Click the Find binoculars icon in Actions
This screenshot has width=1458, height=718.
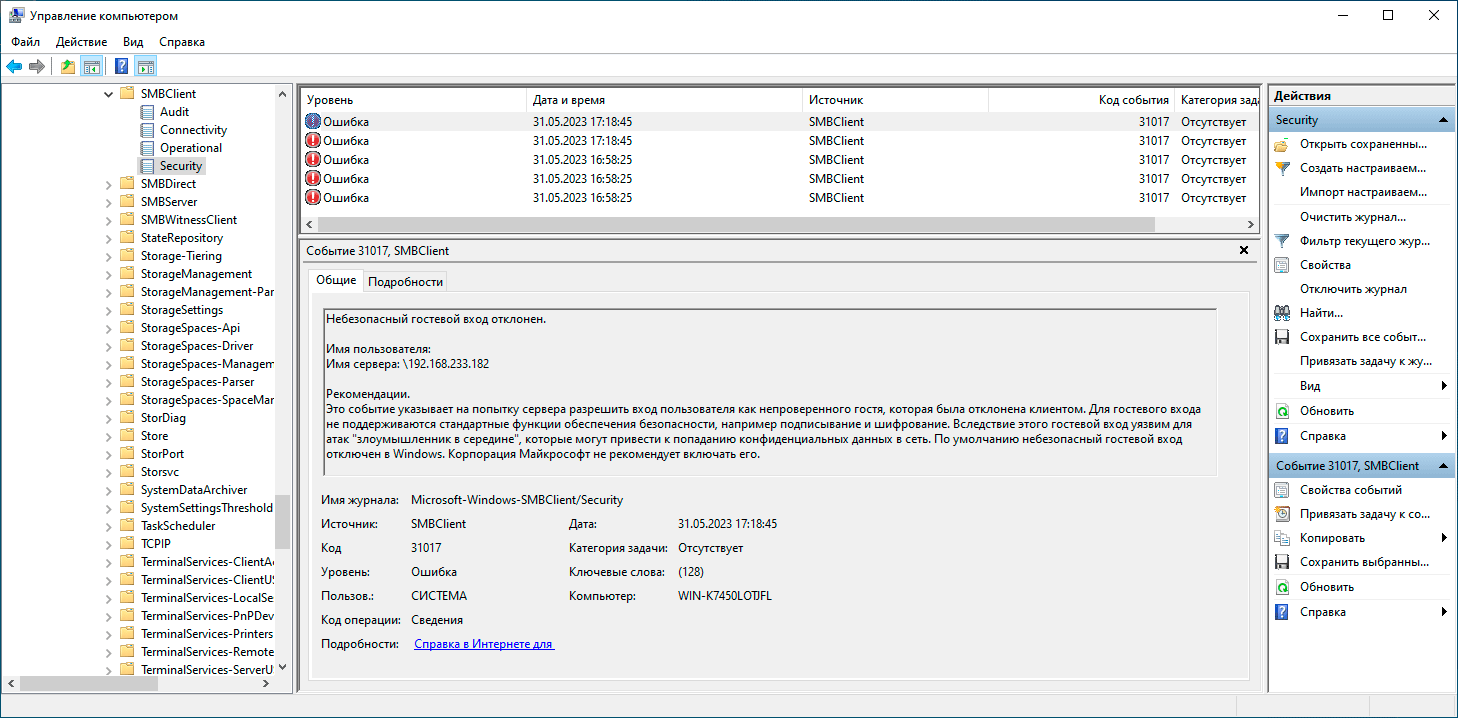click(x=1282, y=313)
